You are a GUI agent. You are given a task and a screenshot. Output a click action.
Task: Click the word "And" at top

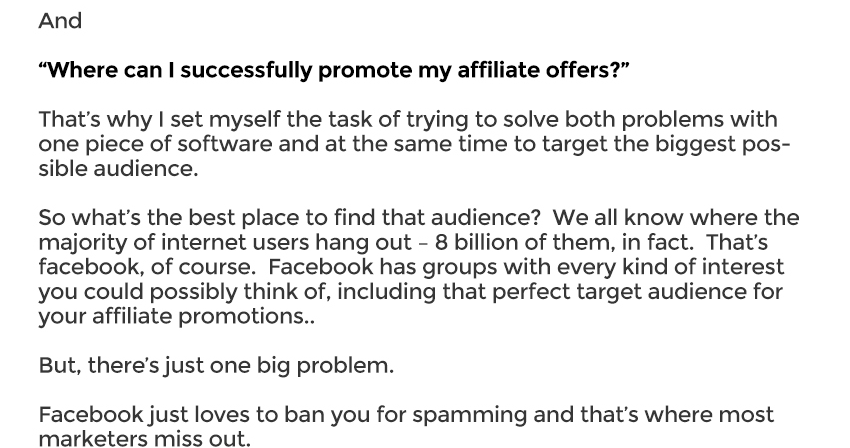coord(60,21)
